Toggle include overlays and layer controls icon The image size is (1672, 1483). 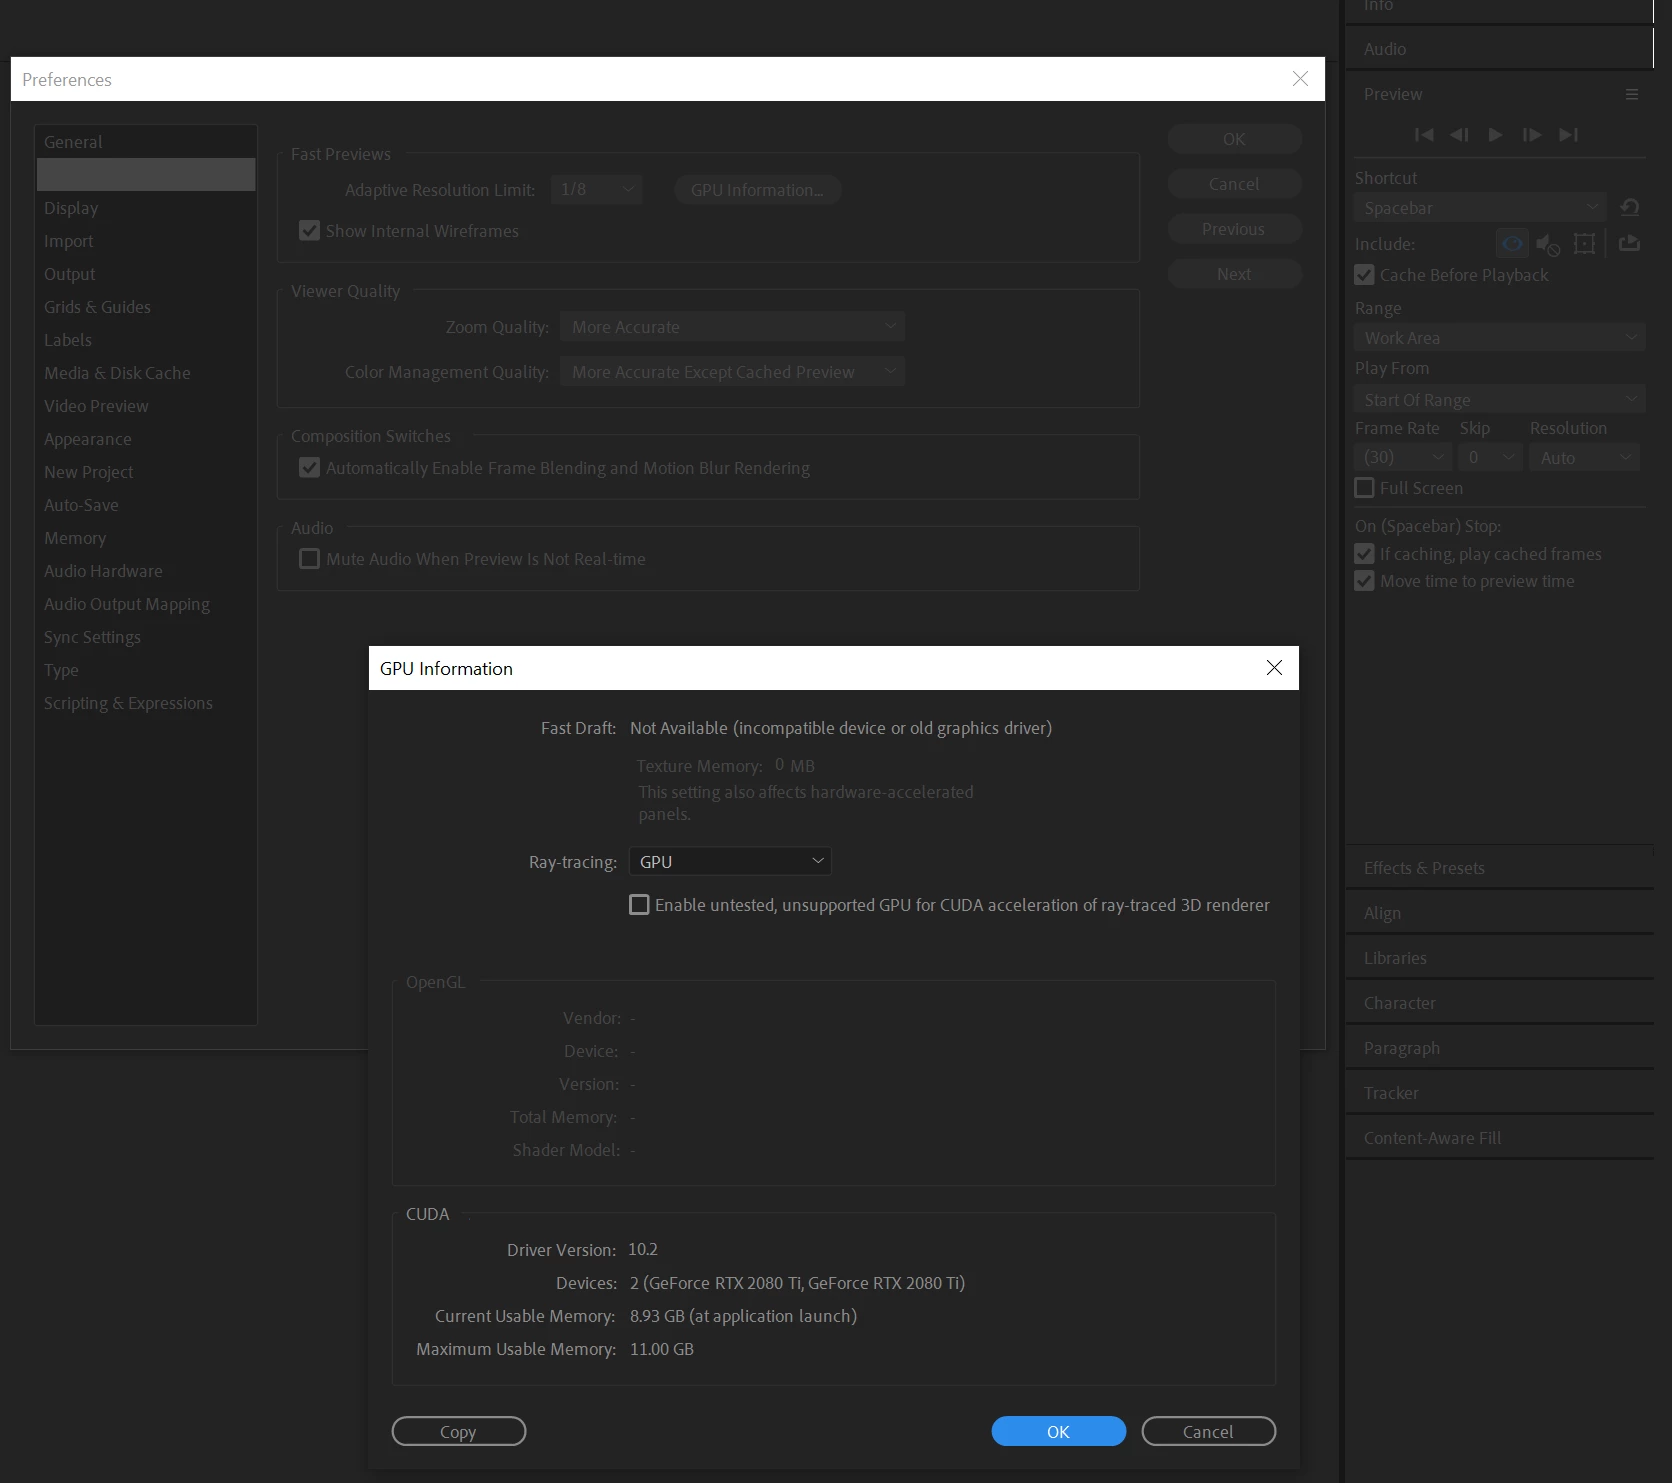coord(1584,243)
